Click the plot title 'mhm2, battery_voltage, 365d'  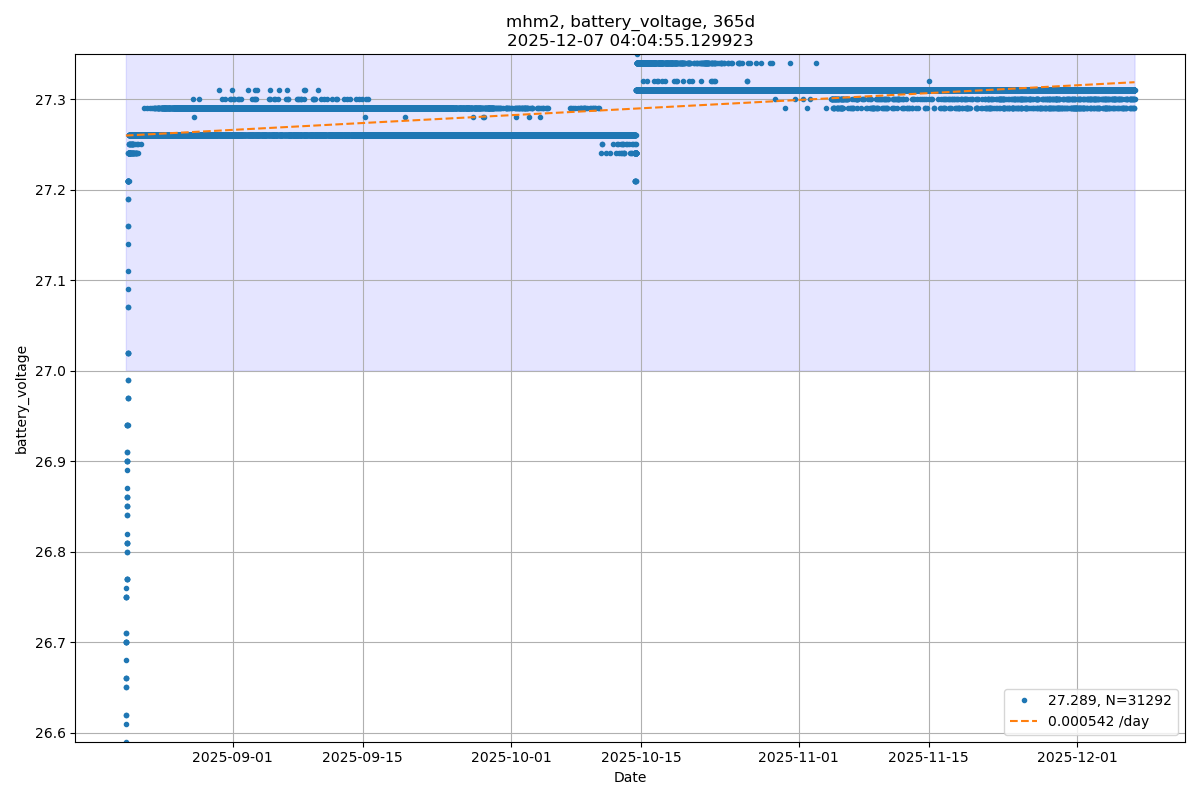(x=630, y=22)
